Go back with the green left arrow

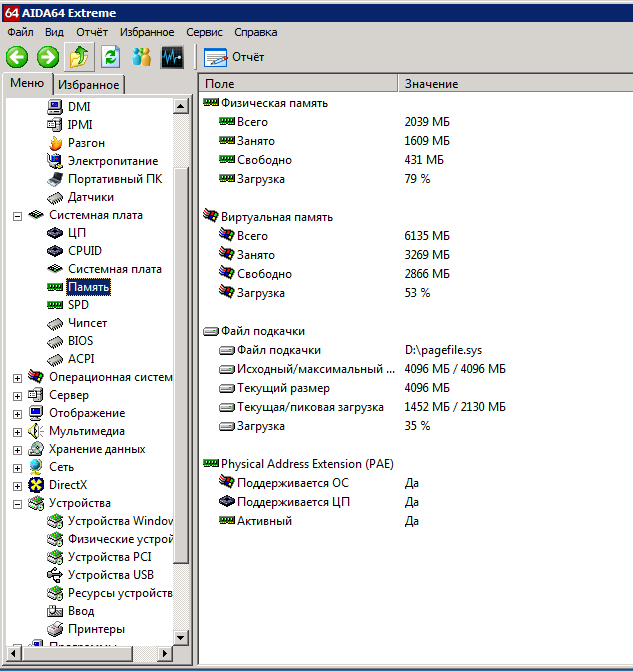point(17,57)
